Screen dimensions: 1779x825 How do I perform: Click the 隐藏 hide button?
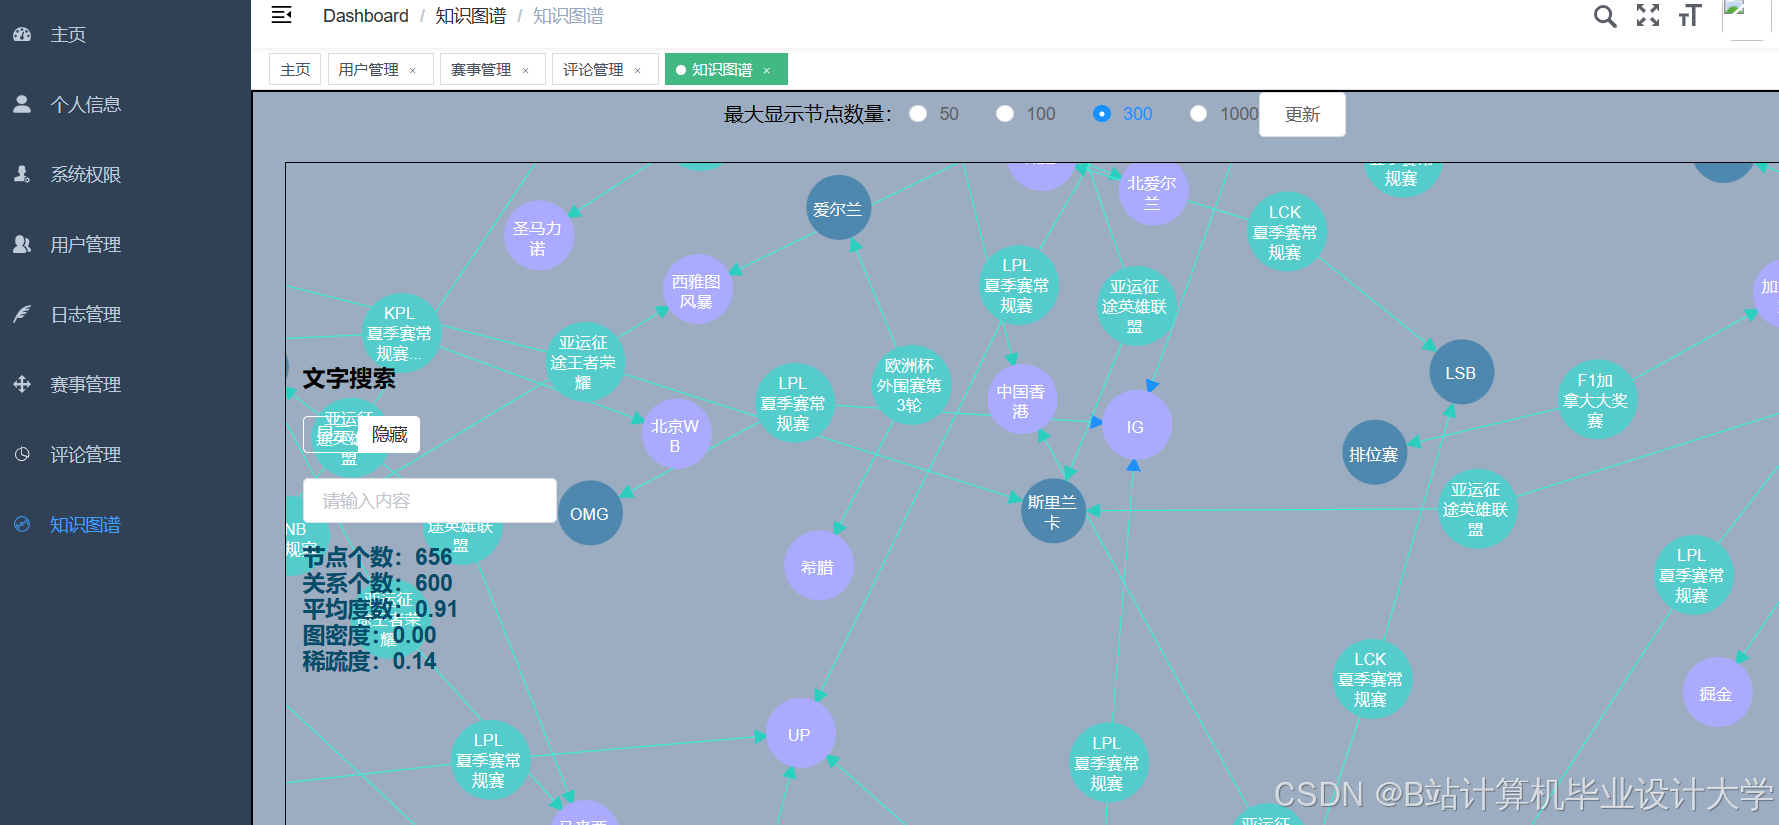[x=389, y=434]
